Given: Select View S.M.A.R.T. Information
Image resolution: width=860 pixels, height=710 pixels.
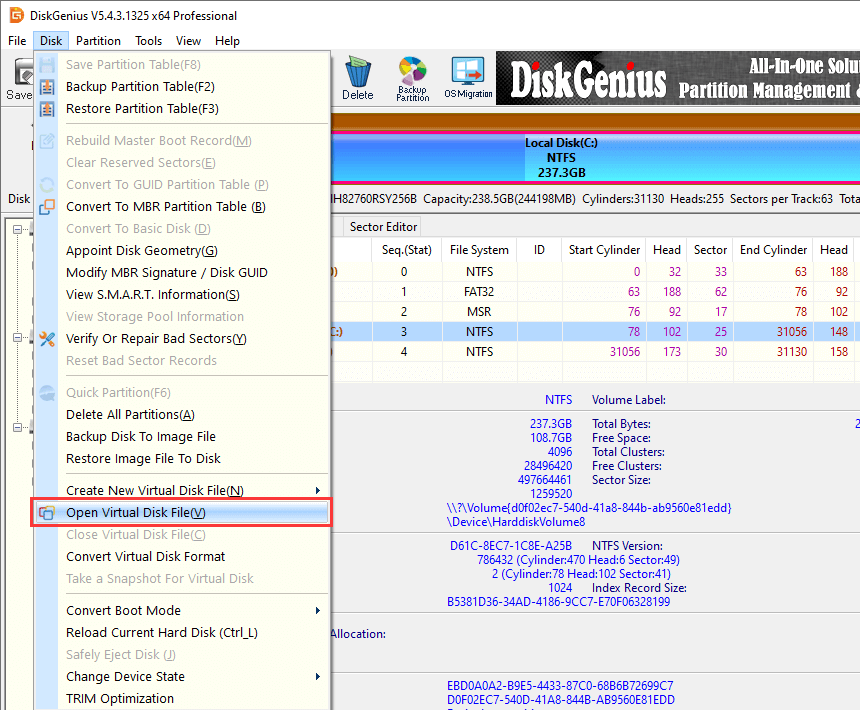Looking at the screenshot, I should coord(152,295).
